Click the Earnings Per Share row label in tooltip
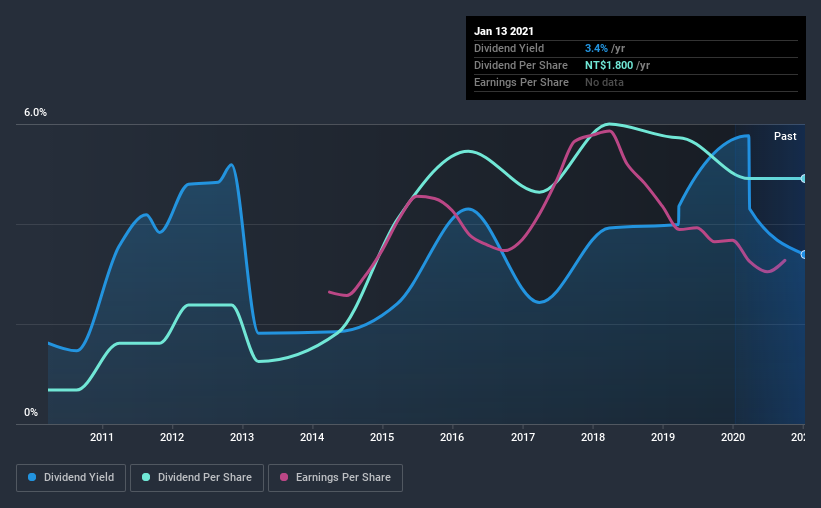 click(521, 82)
